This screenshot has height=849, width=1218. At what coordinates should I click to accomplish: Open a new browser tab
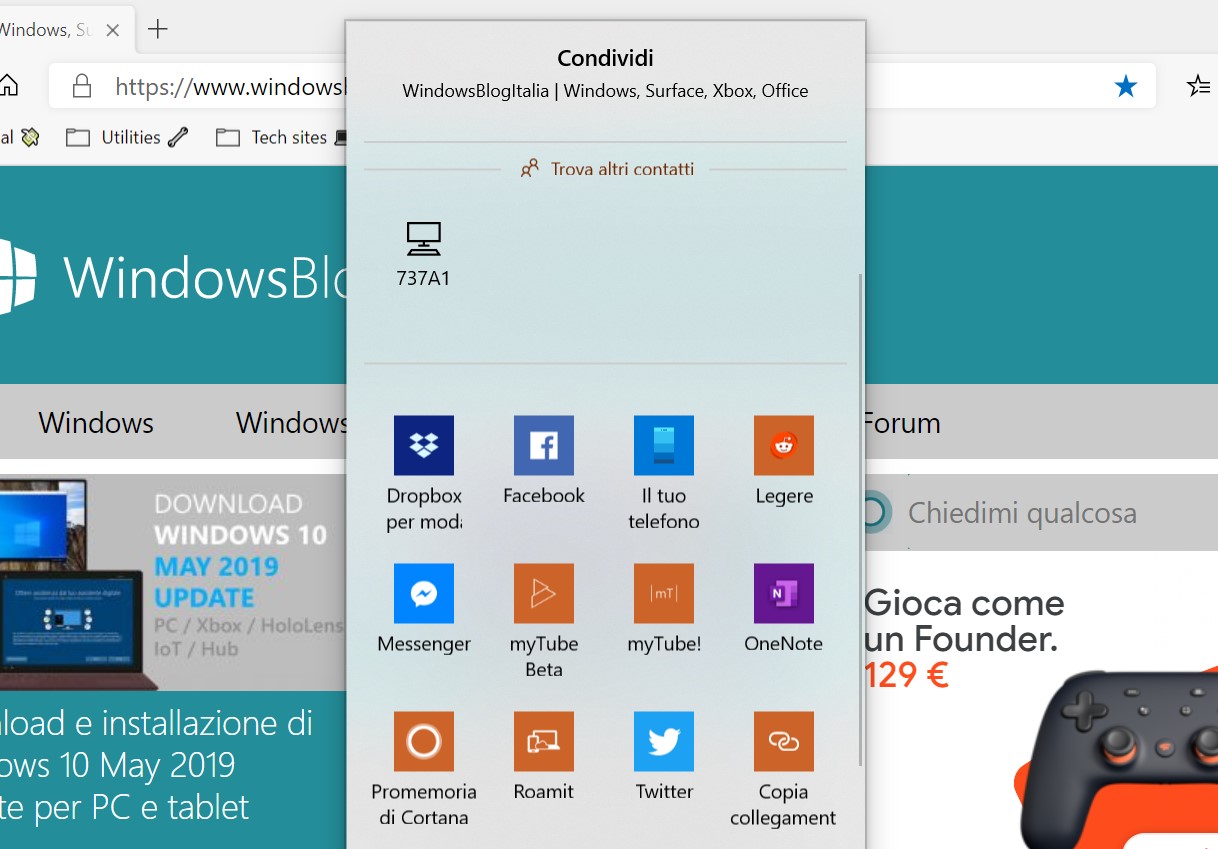158,29
